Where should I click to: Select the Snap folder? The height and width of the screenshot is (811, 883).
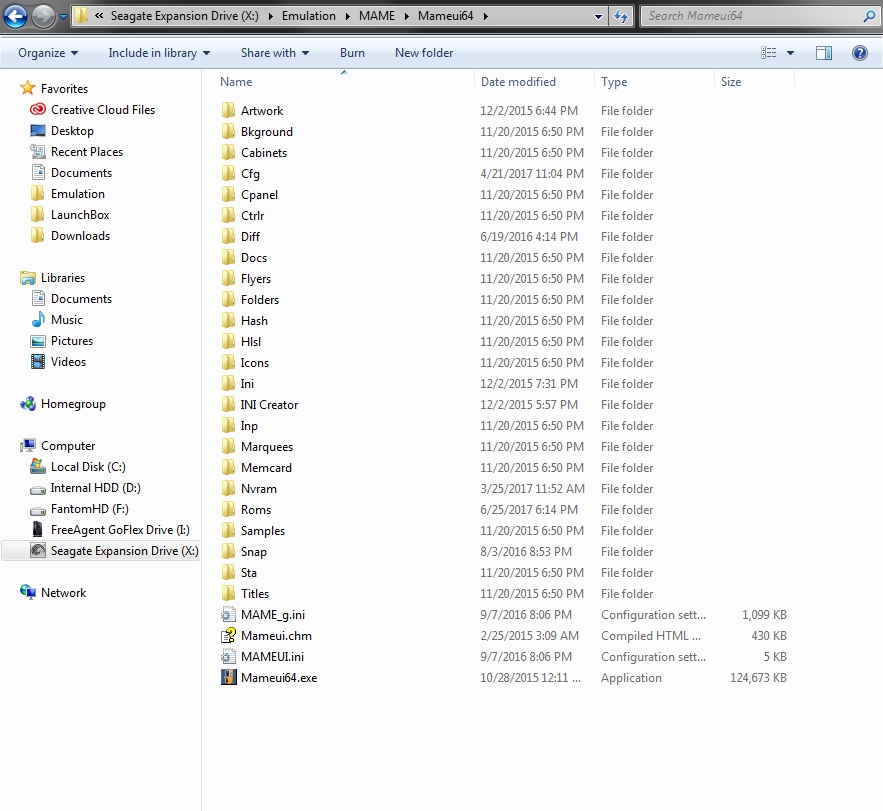click(253, 552)
